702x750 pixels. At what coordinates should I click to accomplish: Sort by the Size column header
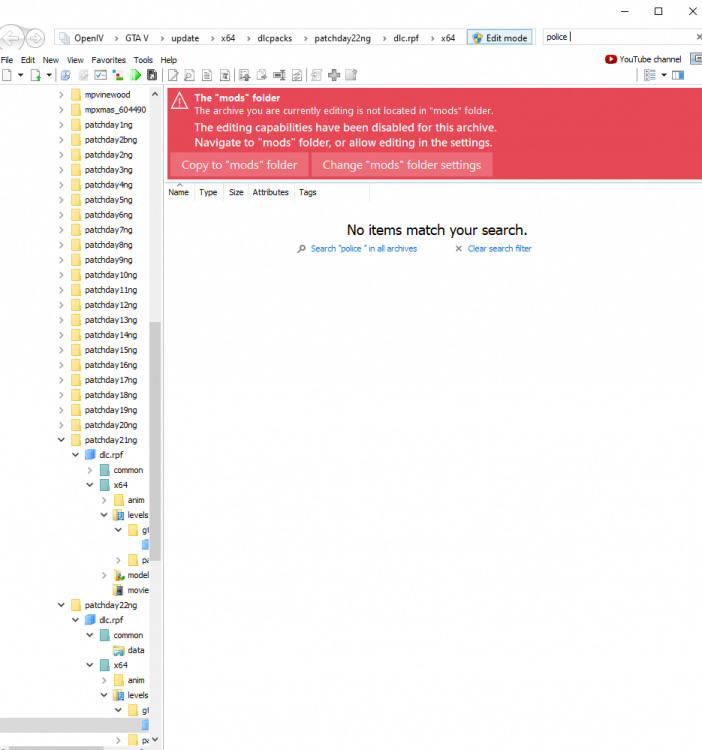236,192
